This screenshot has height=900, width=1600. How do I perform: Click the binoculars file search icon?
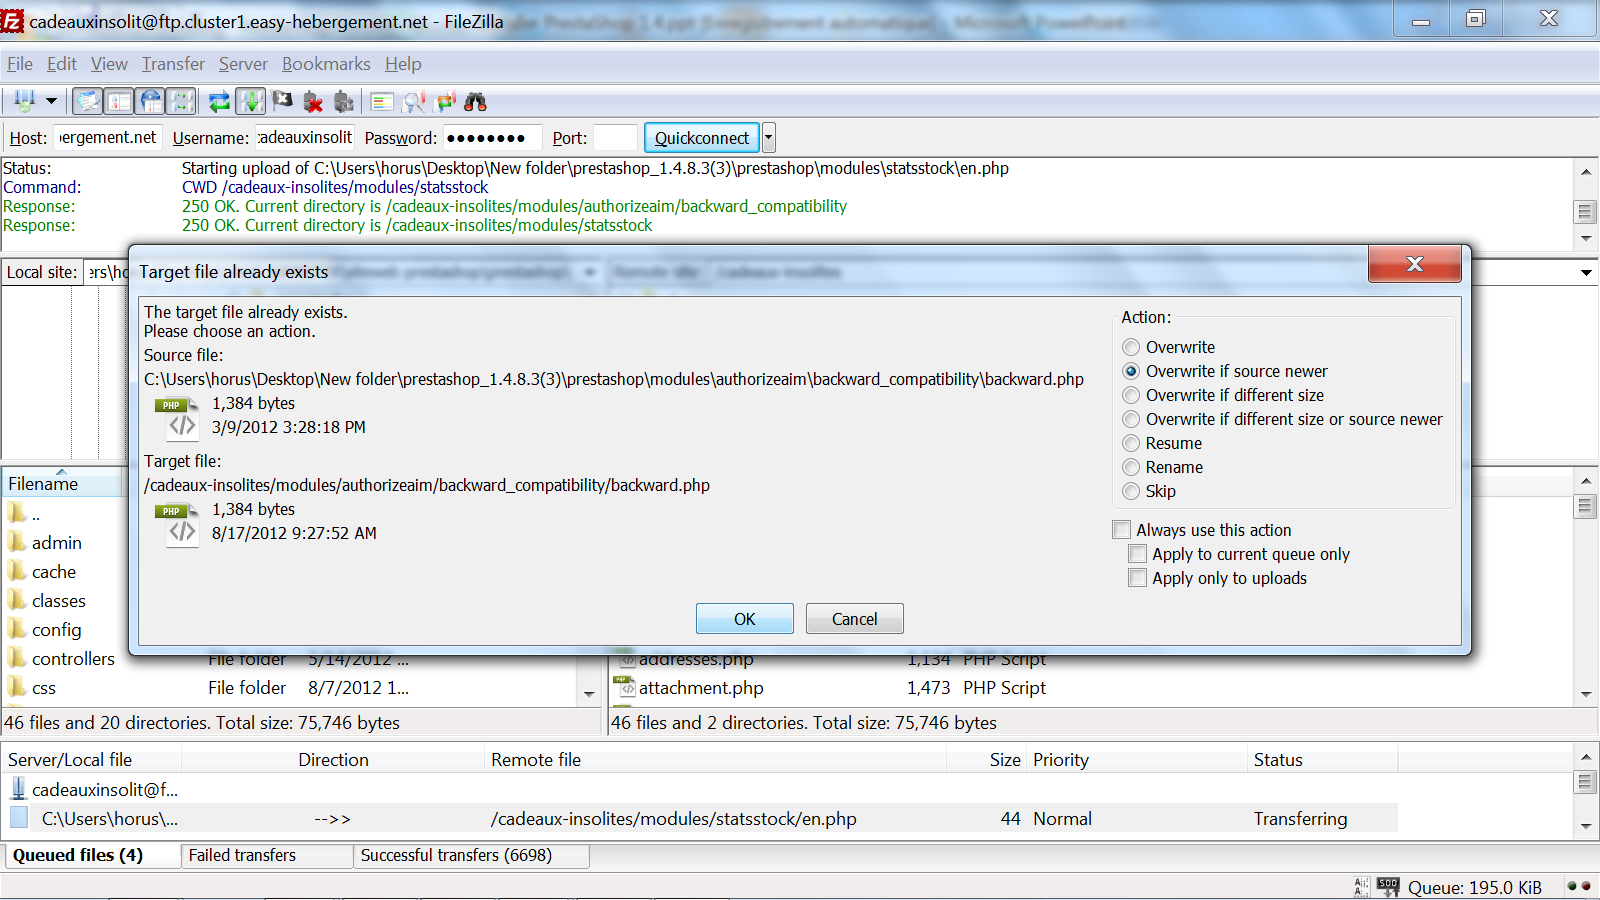(476, 101)
